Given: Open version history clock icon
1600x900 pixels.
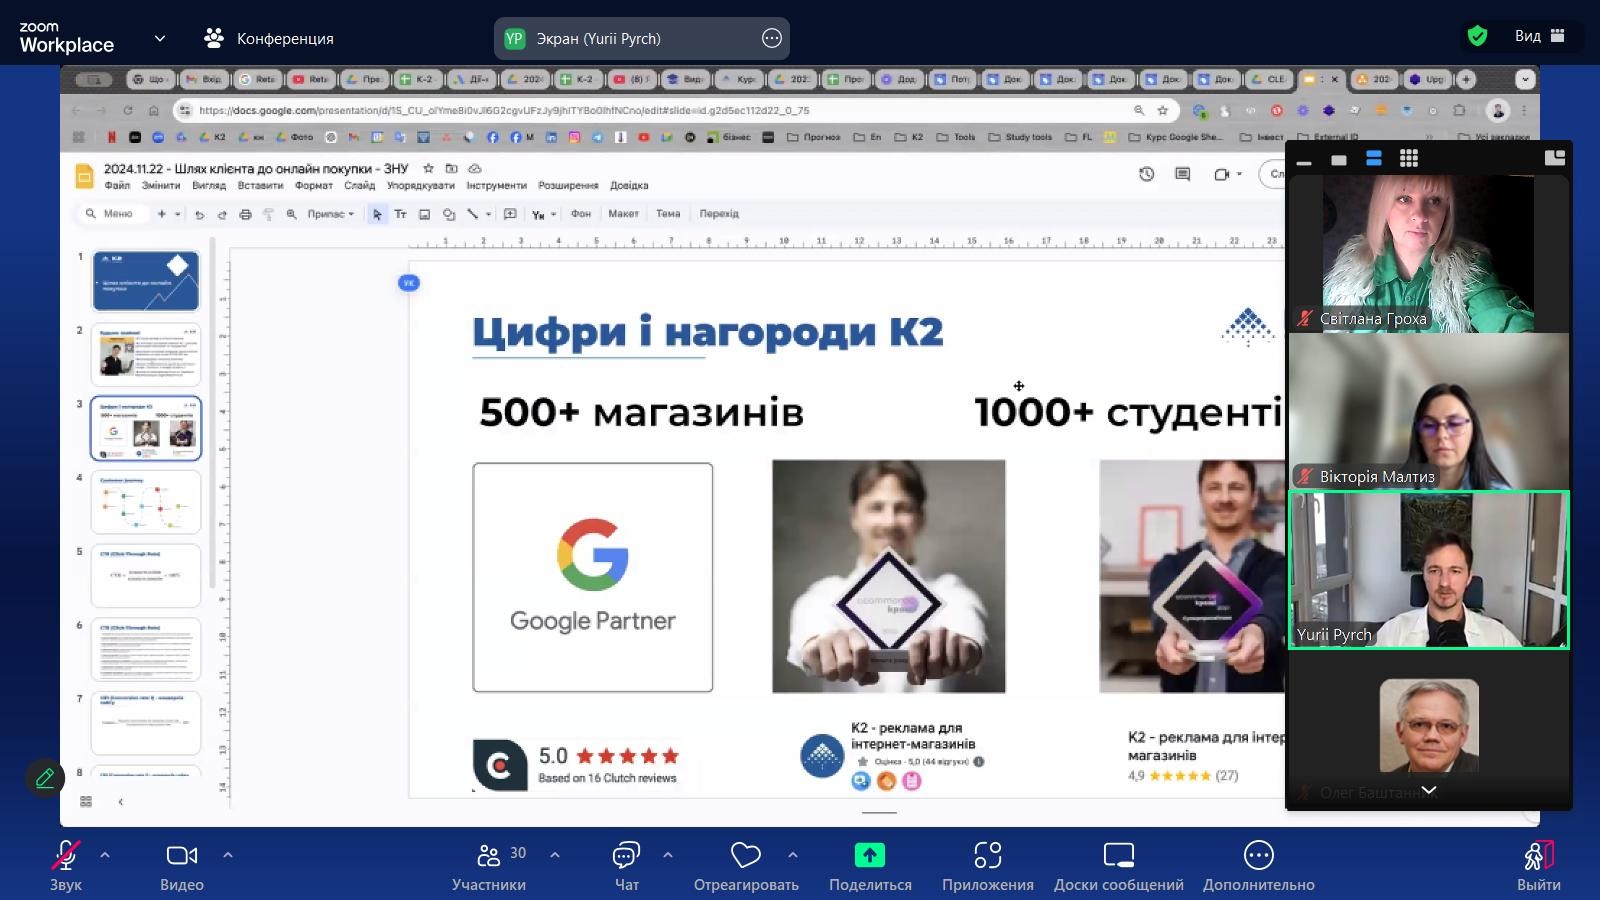Looking at the screenshot, I should (x=1147, y=174).
